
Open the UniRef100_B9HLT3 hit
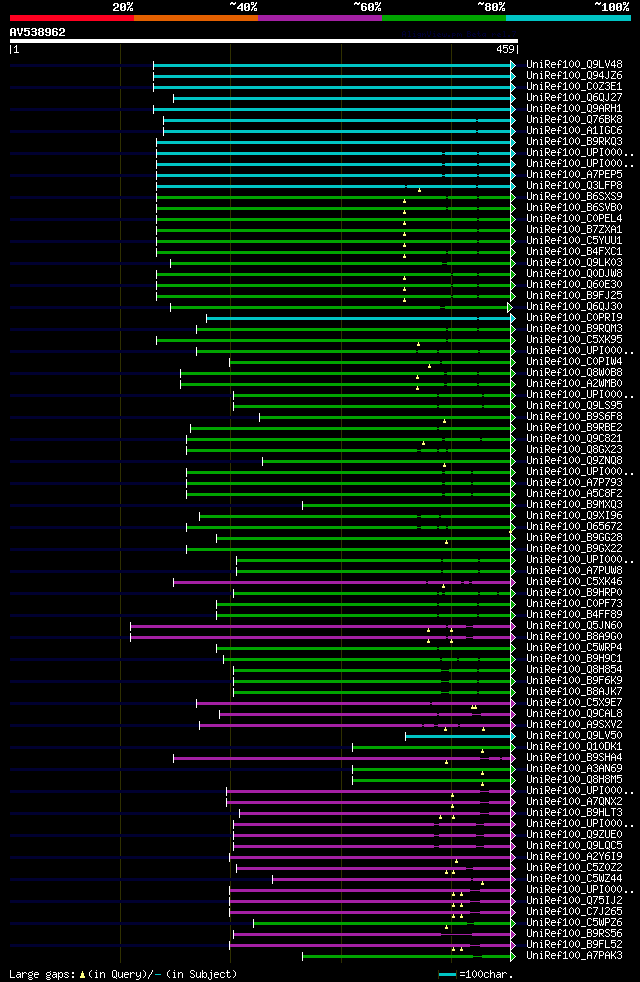pos(574,813)
